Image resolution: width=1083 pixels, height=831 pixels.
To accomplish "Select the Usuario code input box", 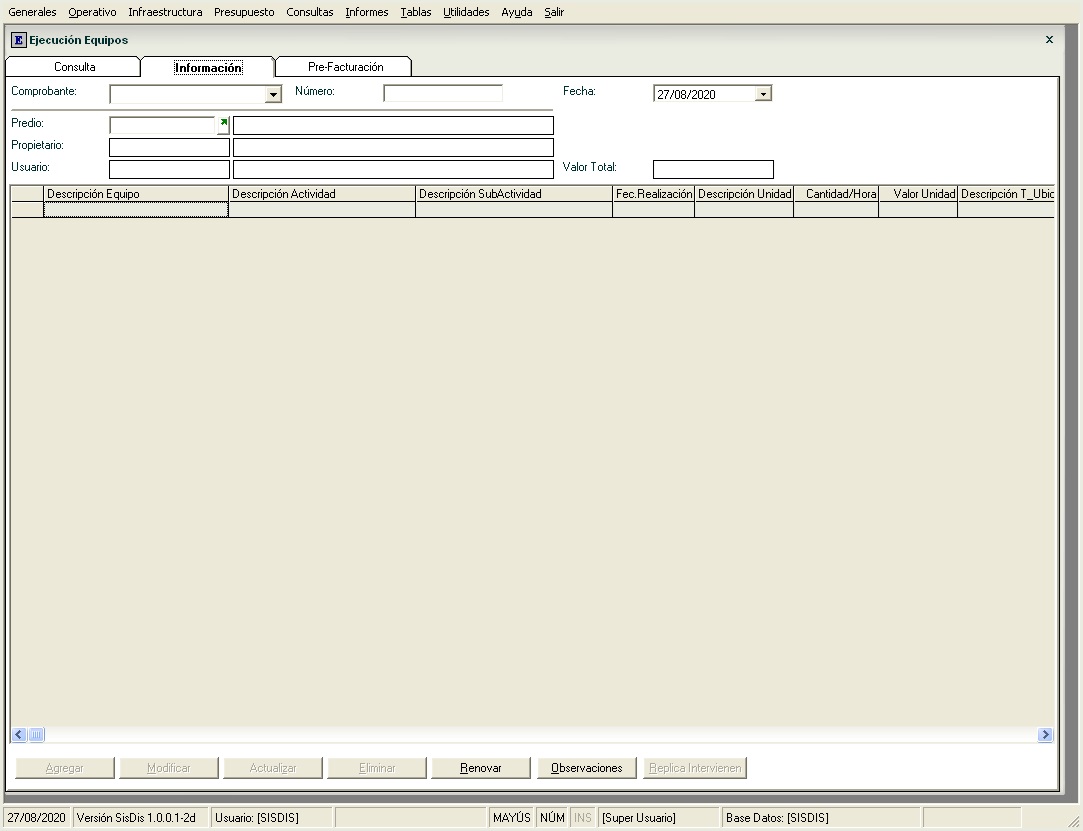I will point(169,169).
